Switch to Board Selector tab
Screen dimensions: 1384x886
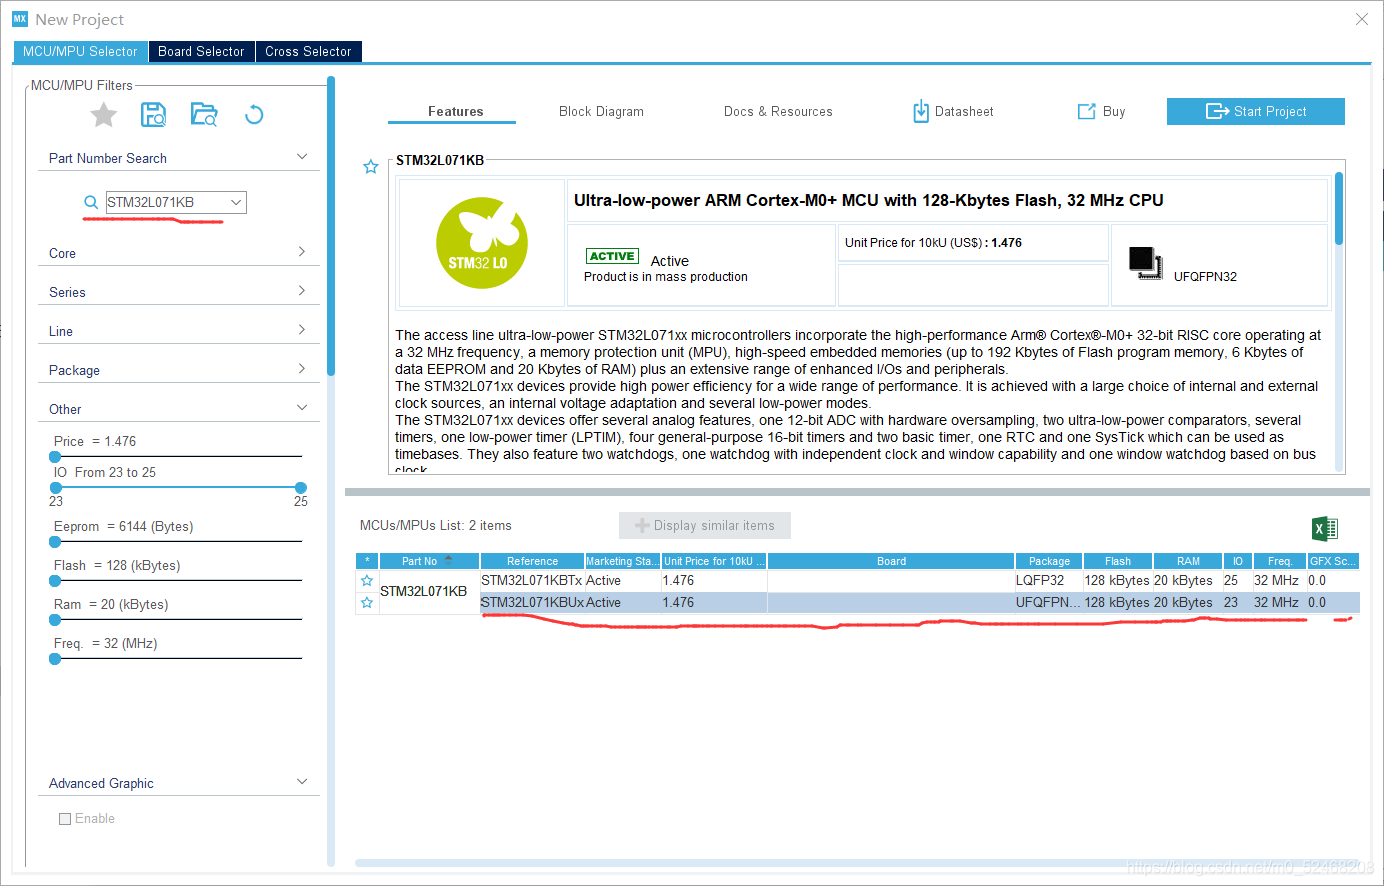pyautogui.click(x=201, y=52)
